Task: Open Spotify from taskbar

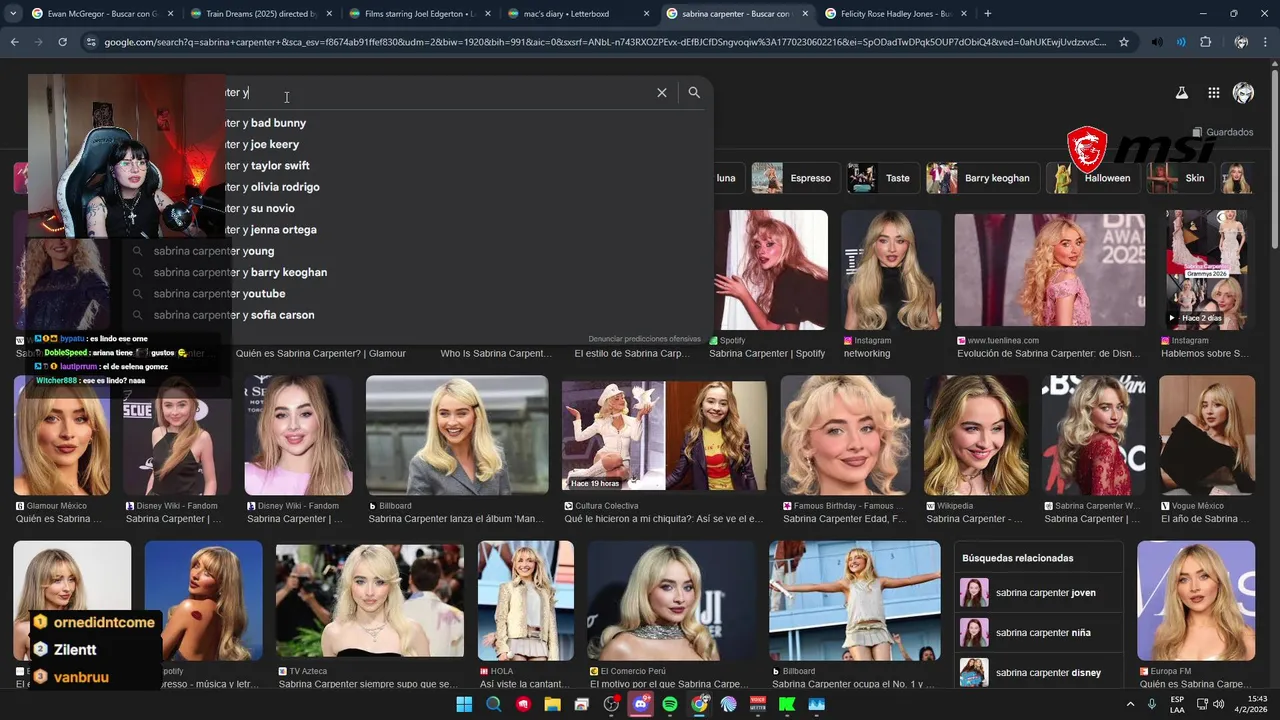Action: pos(670,704)
